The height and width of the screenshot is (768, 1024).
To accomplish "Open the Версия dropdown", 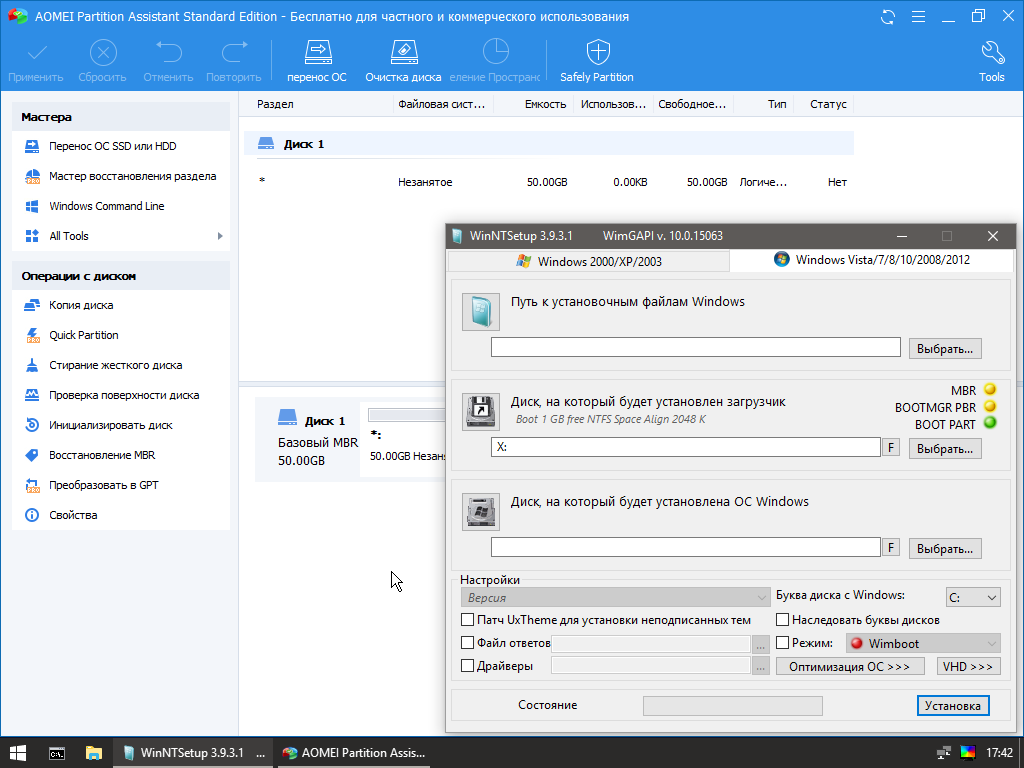I will tap(615, 598).
